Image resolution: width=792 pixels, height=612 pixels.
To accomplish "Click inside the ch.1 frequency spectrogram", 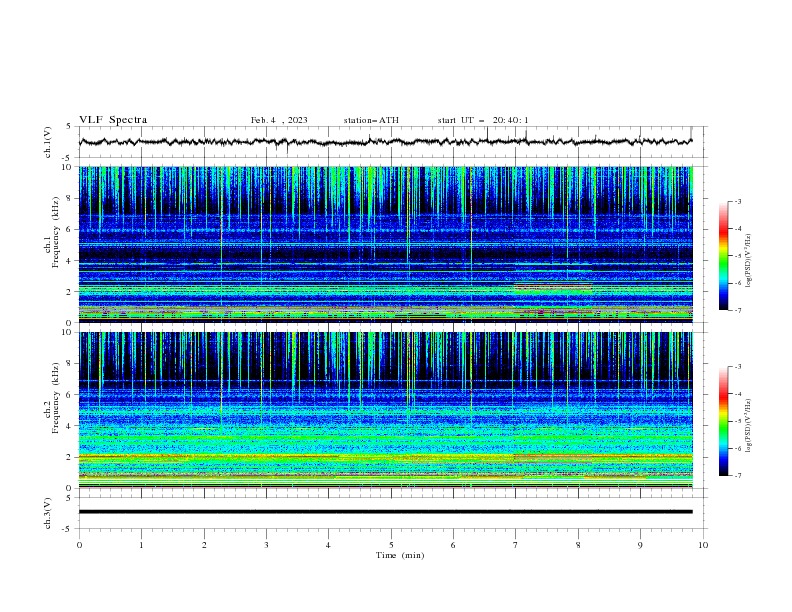I will 386,244.
